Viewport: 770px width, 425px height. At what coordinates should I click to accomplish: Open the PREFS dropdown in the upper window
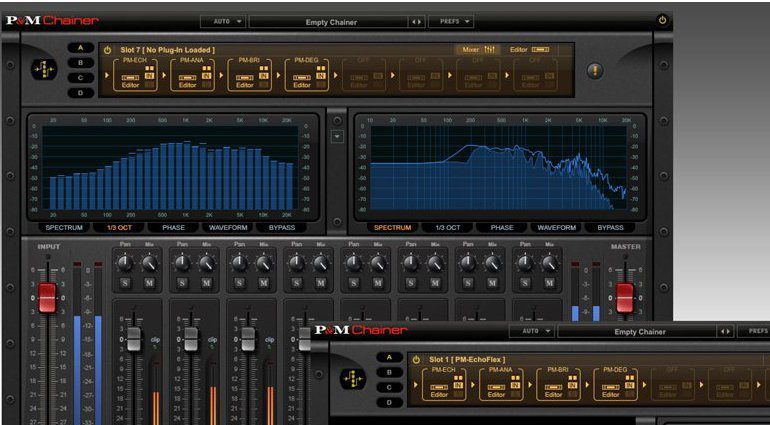pyautogui.click(x=451, y=22)
